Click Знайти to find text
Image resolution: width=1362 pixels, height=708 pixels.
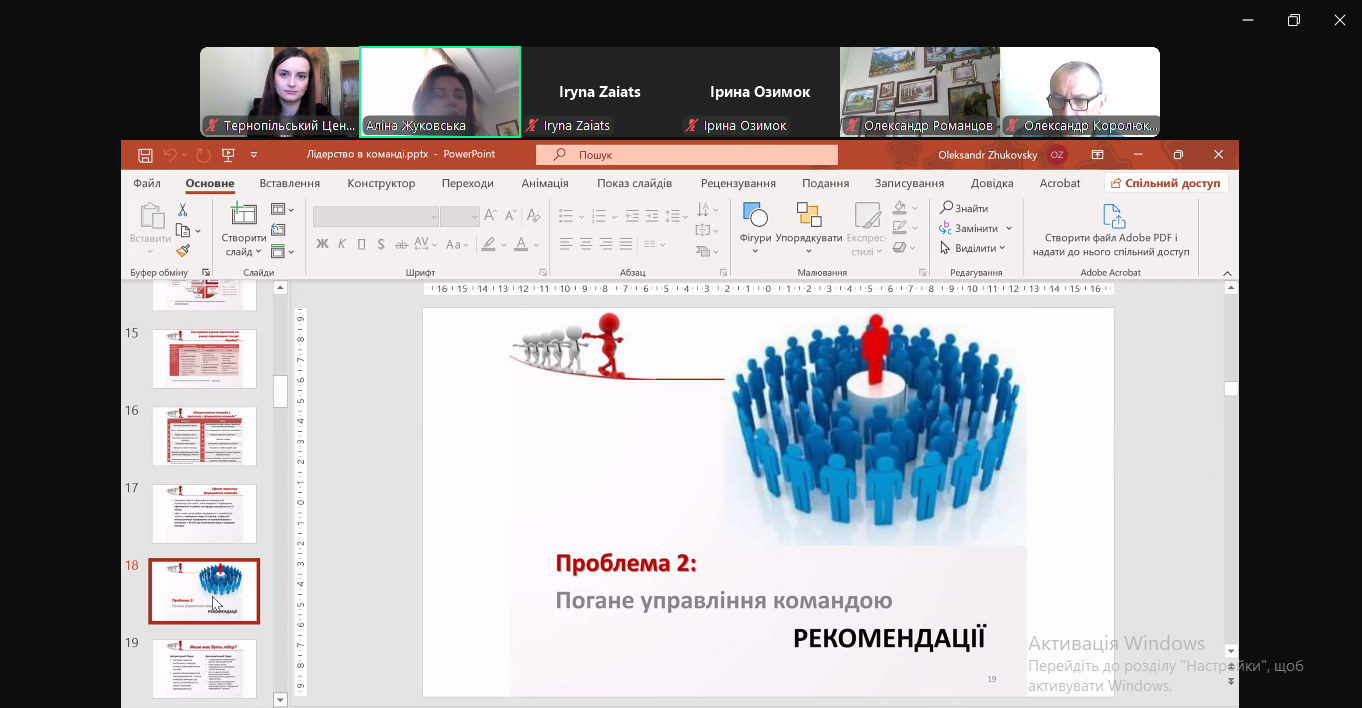pos(965,208)
